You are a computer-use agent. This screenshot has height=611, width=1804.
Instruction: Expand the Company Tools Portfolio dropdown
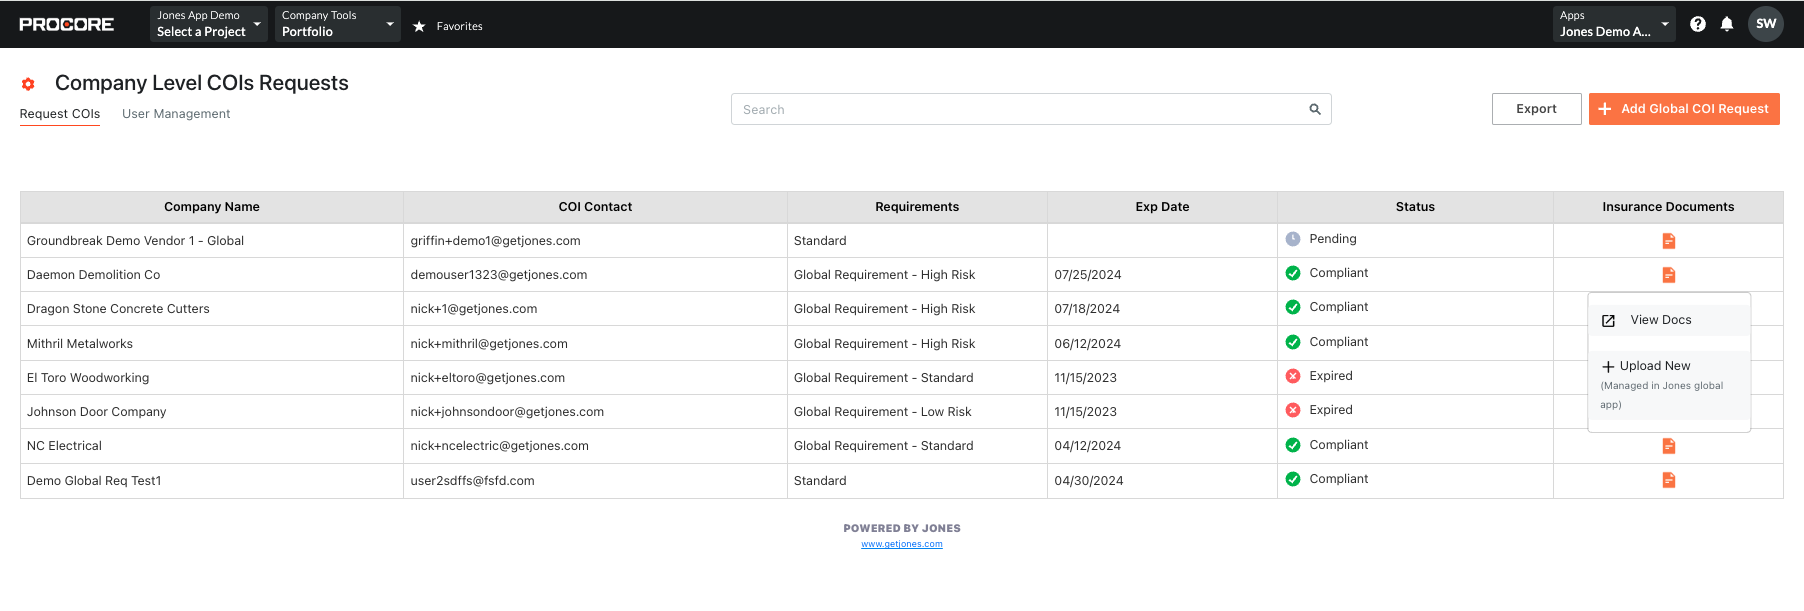[338, 24]
